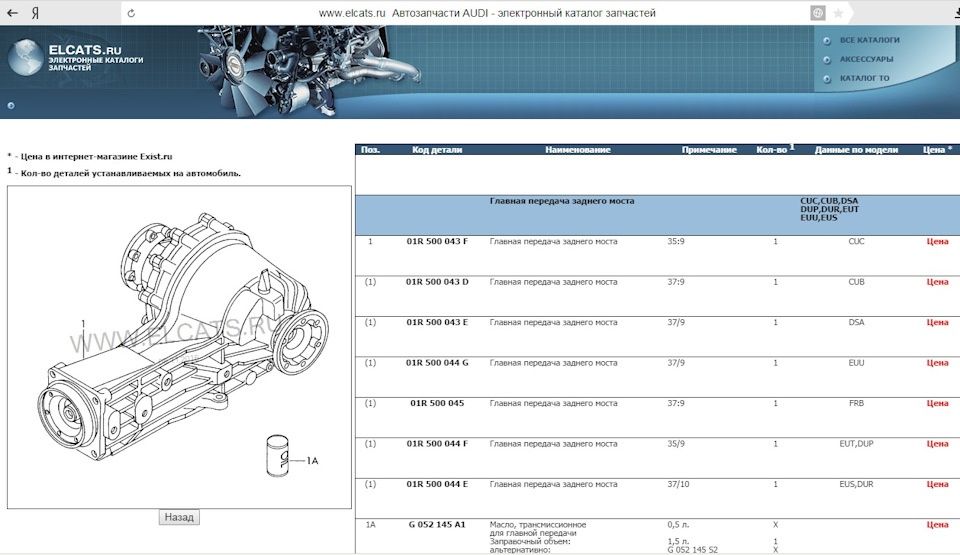Bookmark the page with the star icon

[x=838, y=13]
